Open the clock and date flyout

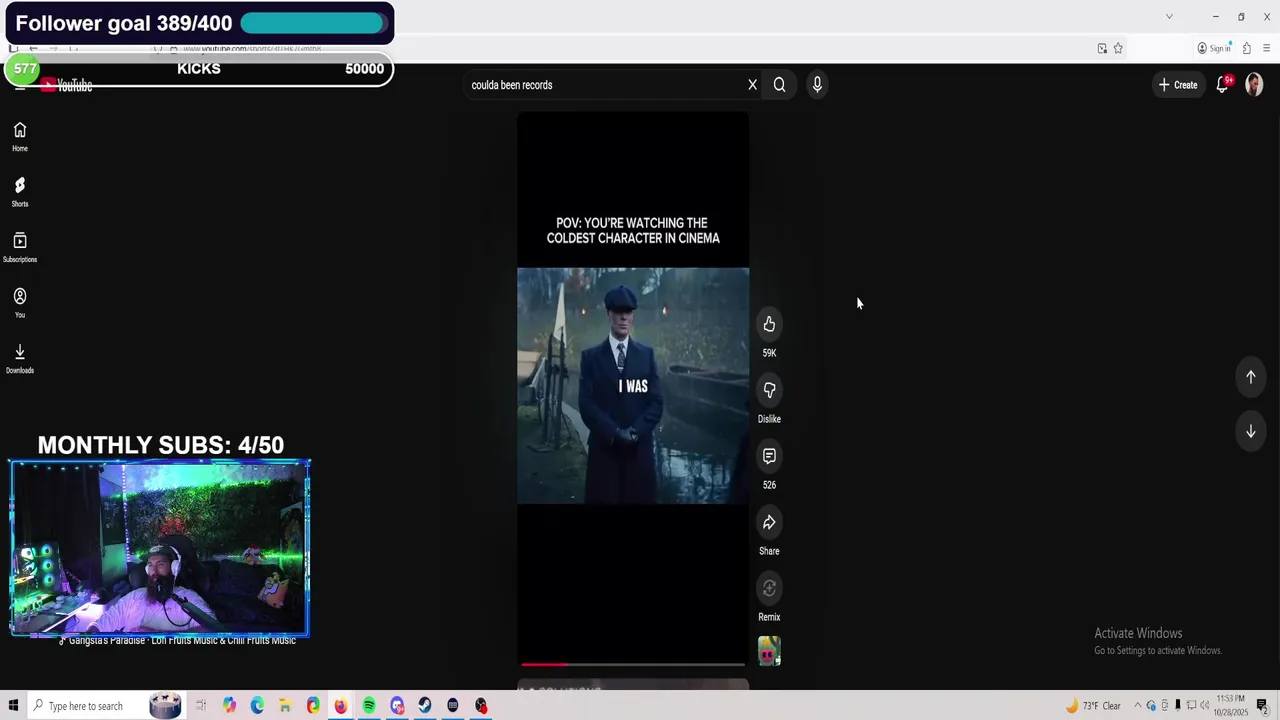coord(1231,706)
